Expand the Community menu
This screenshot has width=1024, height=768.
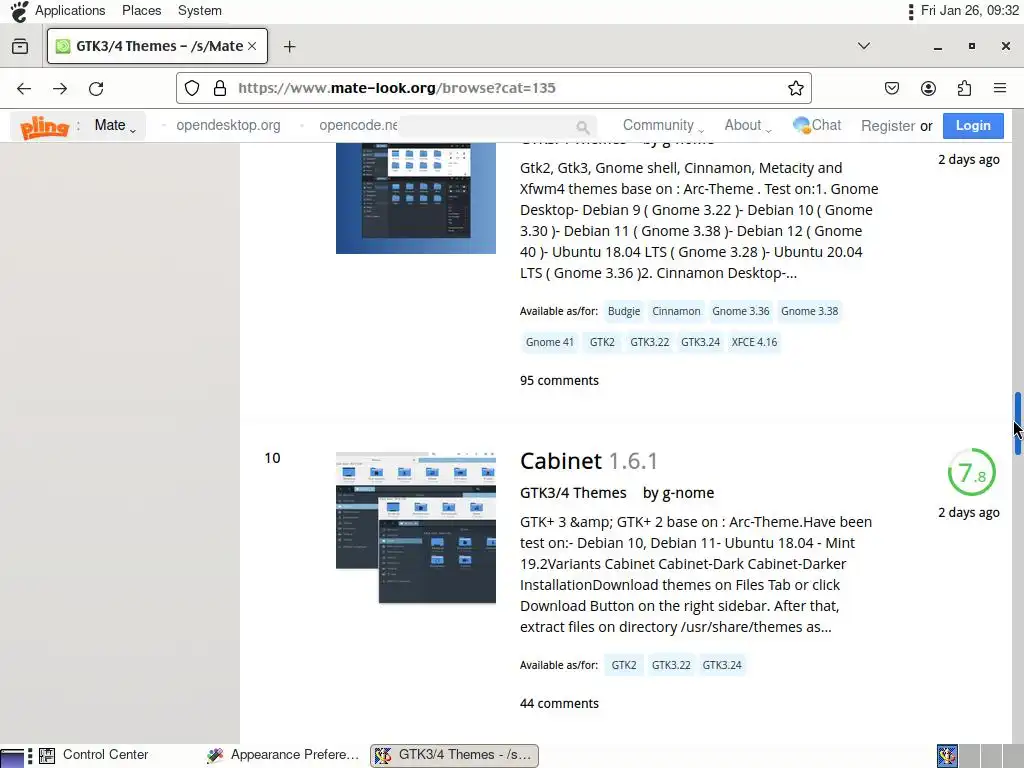coord(662,125)
